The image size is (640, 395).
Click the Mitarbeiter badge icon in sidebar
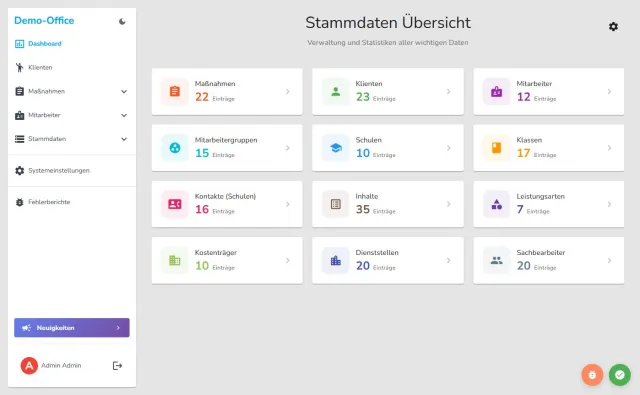19,115
